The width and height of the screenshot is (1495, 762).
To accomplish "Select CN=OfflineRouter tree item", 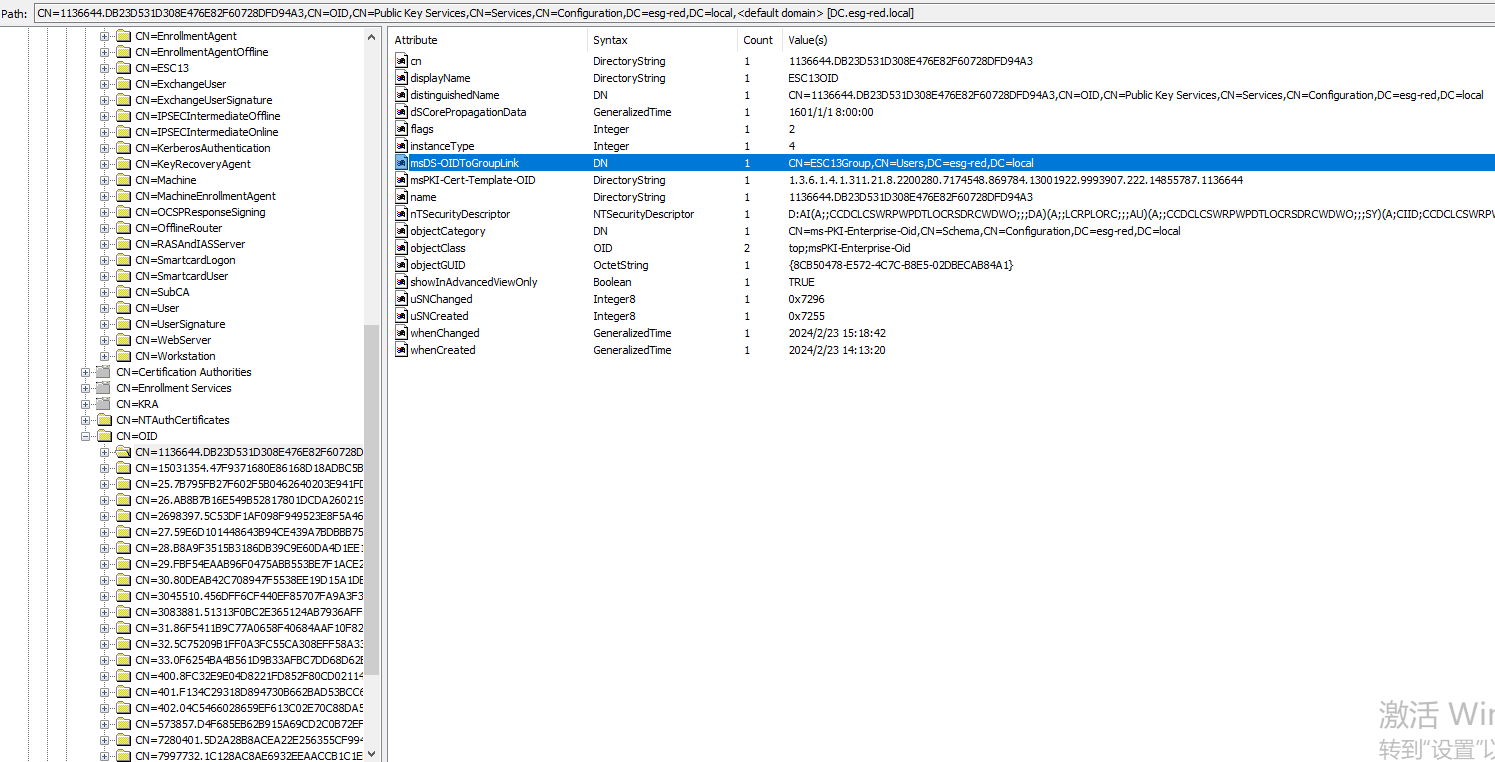I will [179, 228].
